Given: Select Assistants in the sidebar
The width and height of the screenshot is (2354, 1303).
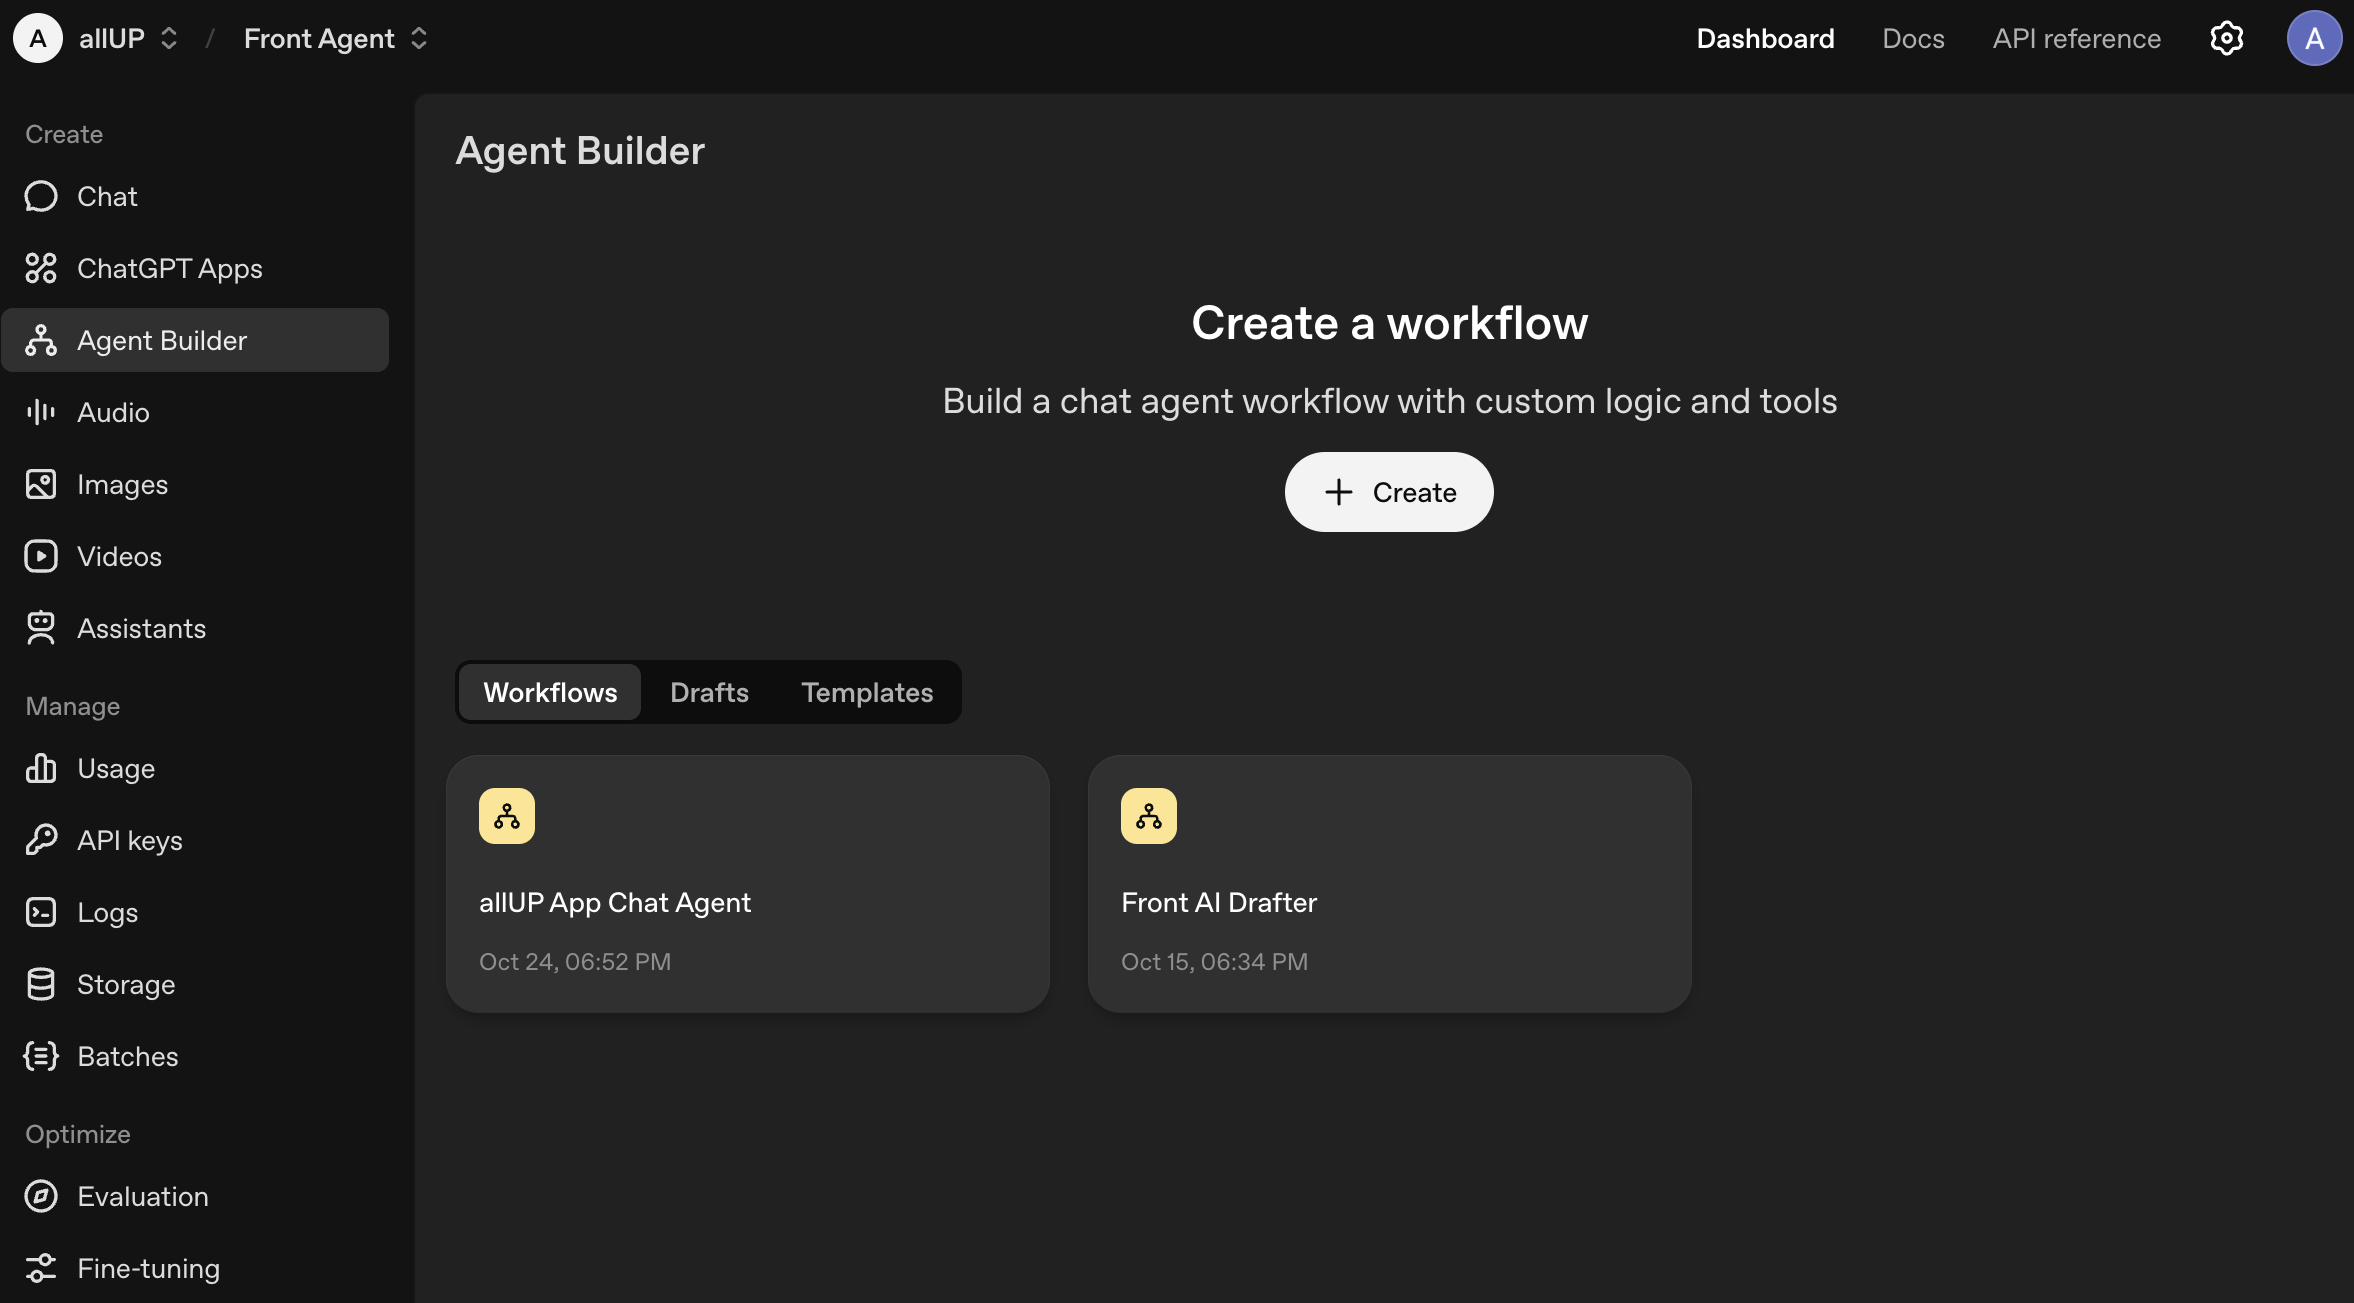Looking at the screenshot, I should point(141,628).
